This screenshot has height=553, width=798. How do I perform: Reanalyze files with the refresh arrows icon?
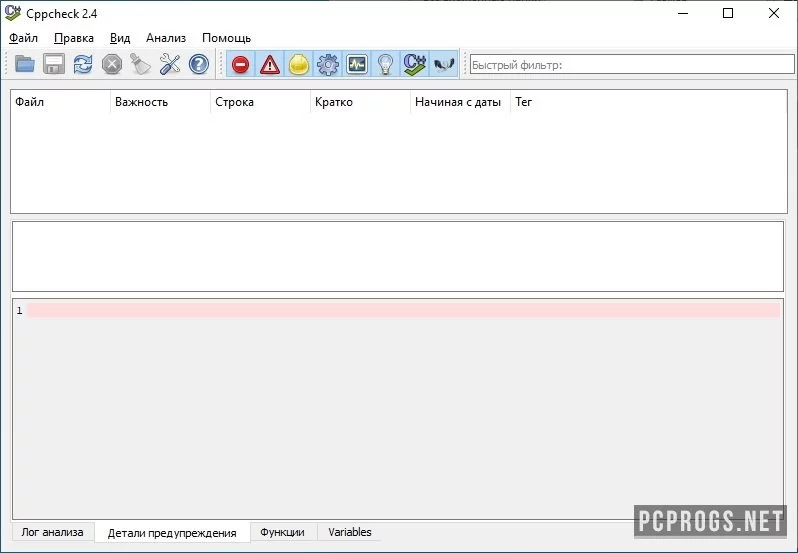pos(83,64)
